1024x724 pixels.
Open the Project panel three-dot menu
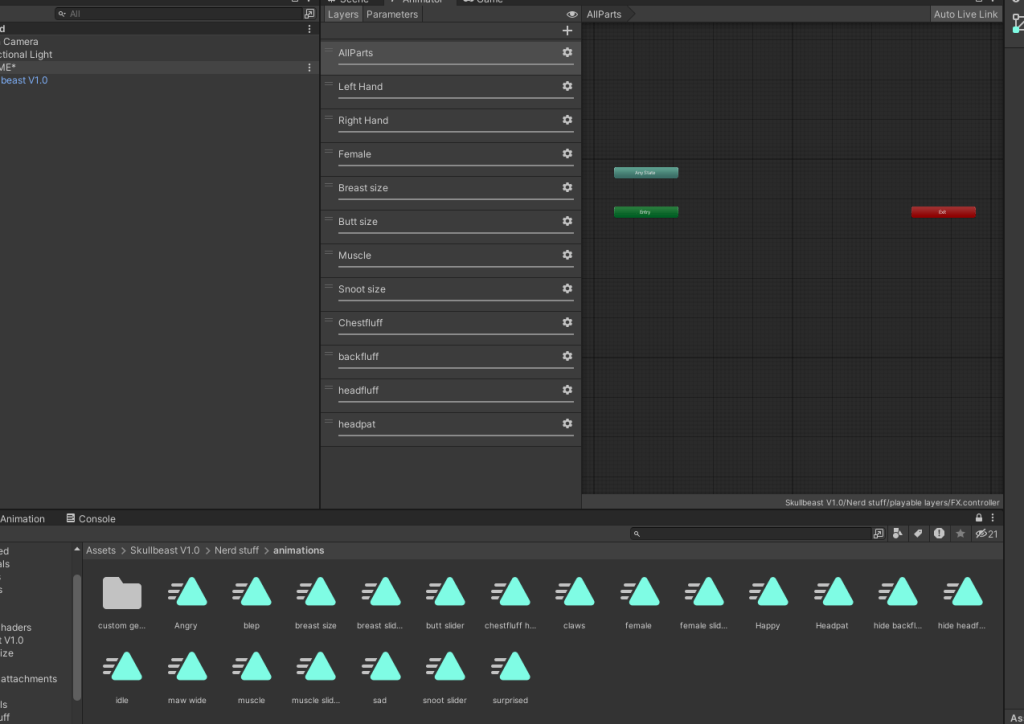994,518
